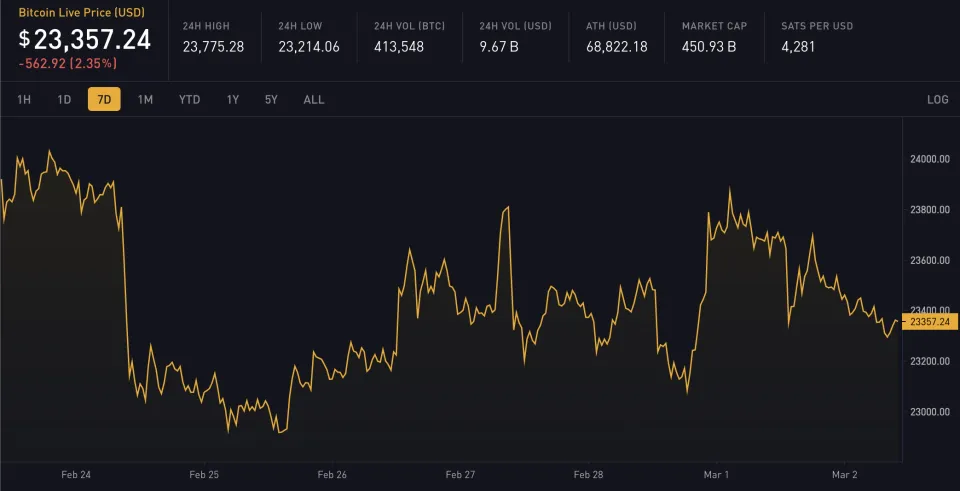The width and height of the screenshot is (960, 491).
Task: Show ALL time price history
Action: (314, 99)
